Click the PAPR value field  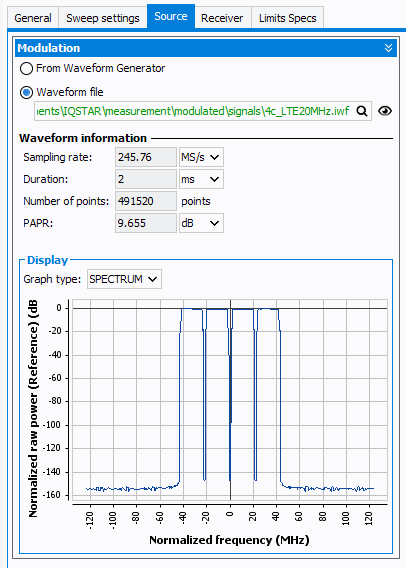[146, 223]
